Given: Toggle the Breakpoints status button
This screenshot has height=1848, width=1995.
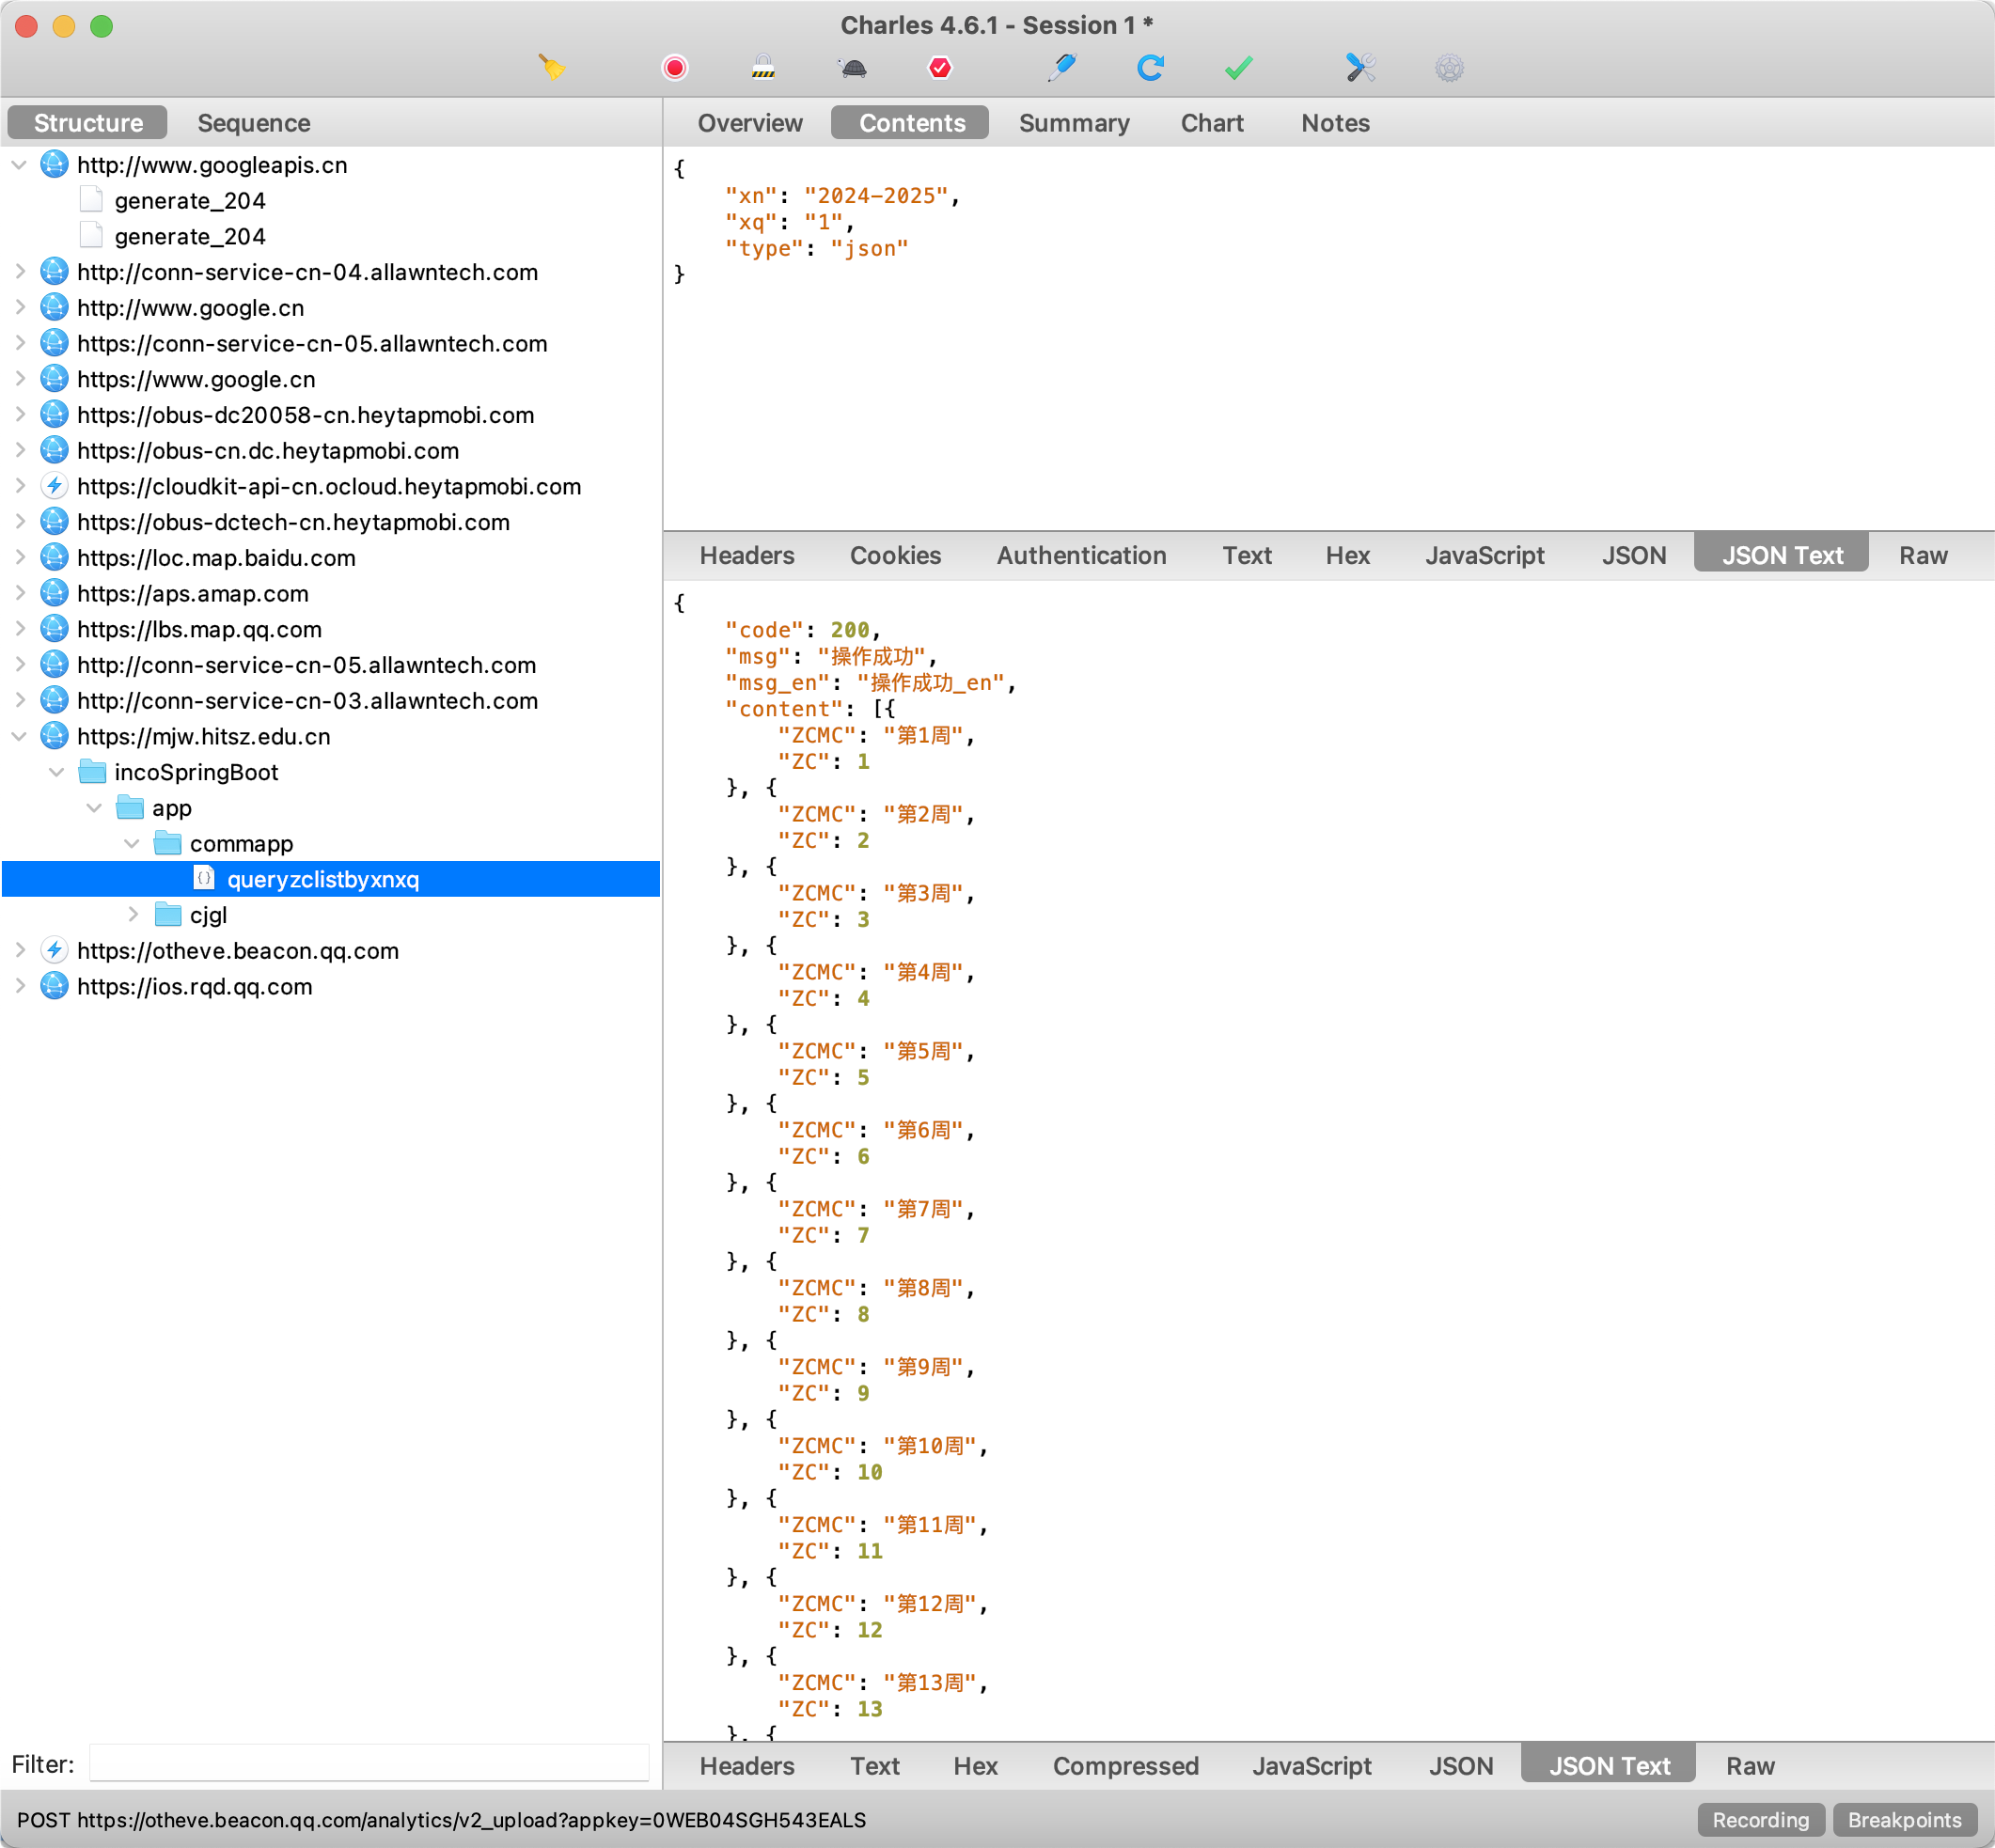Looking at the screenshot, I should click(x=1904, y=1819).
